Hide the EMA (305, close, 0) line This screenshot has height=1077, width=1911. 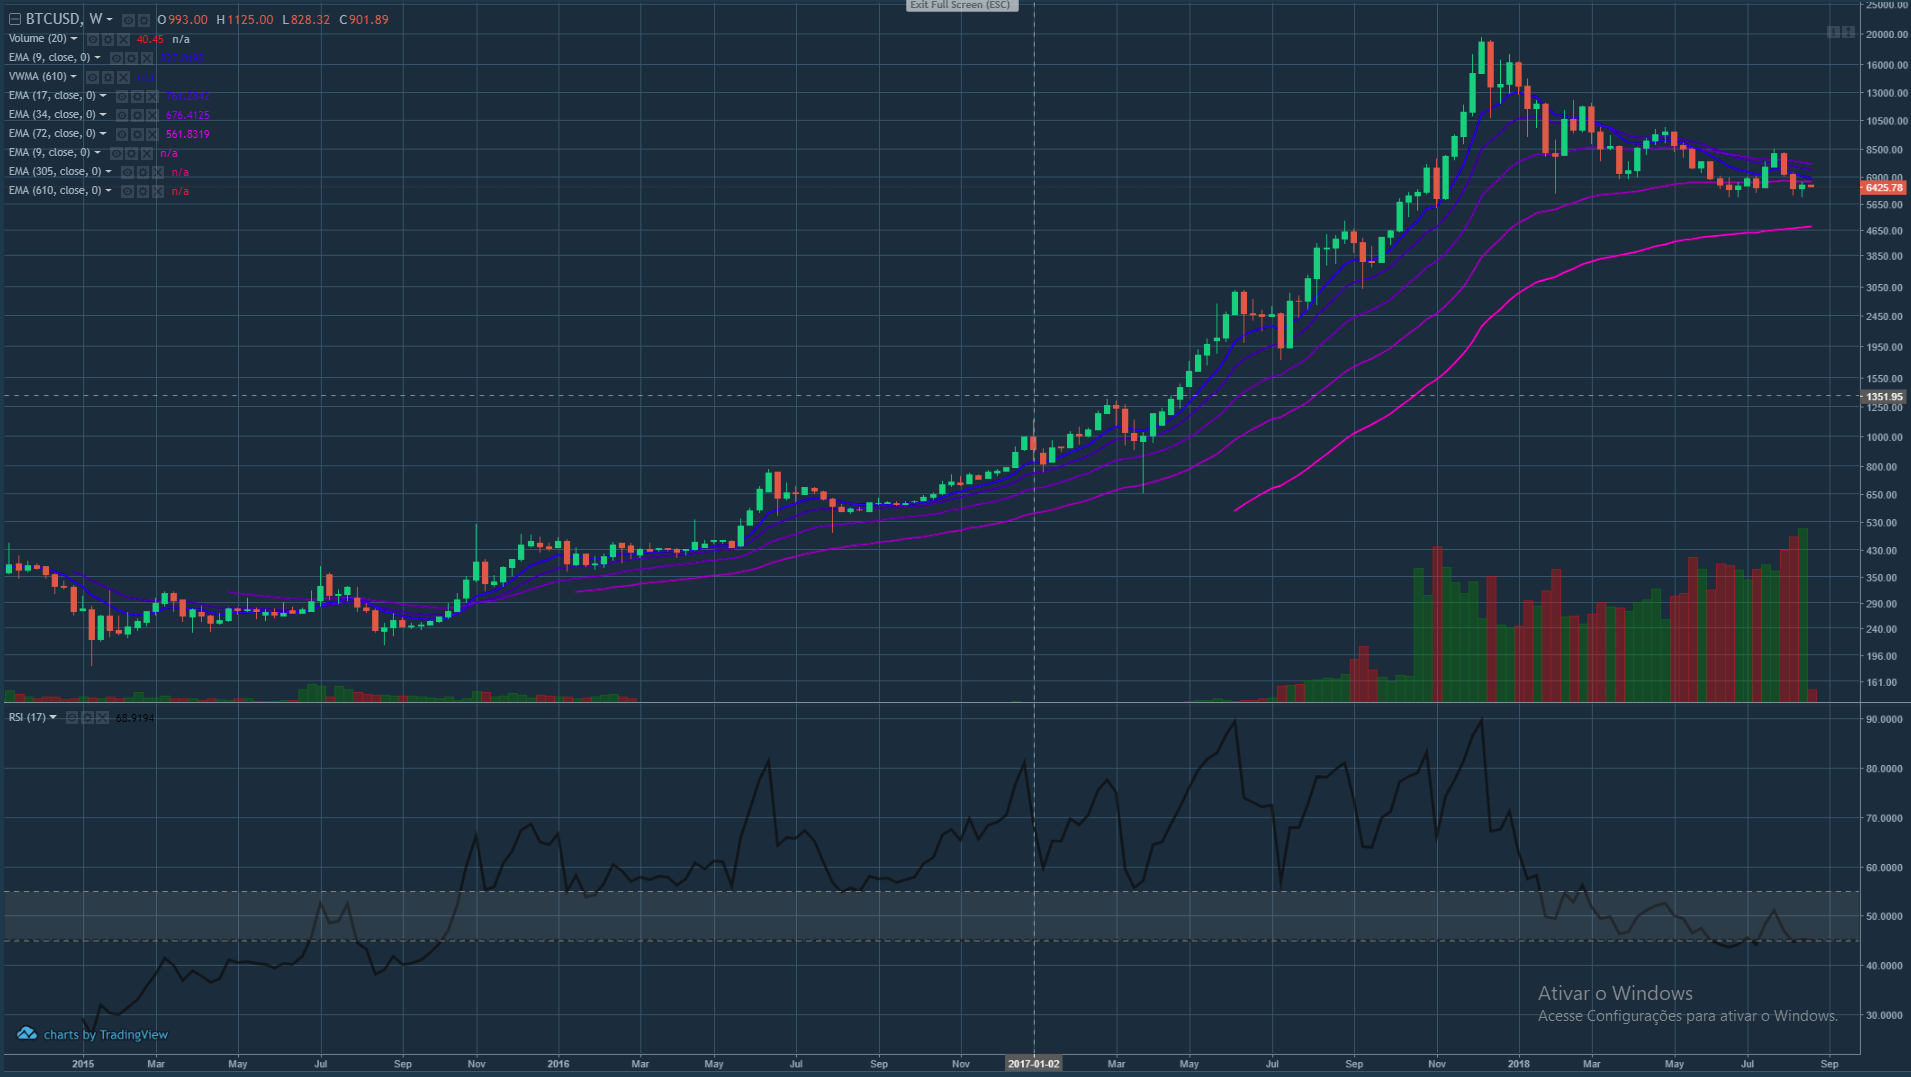click(127, 172)
